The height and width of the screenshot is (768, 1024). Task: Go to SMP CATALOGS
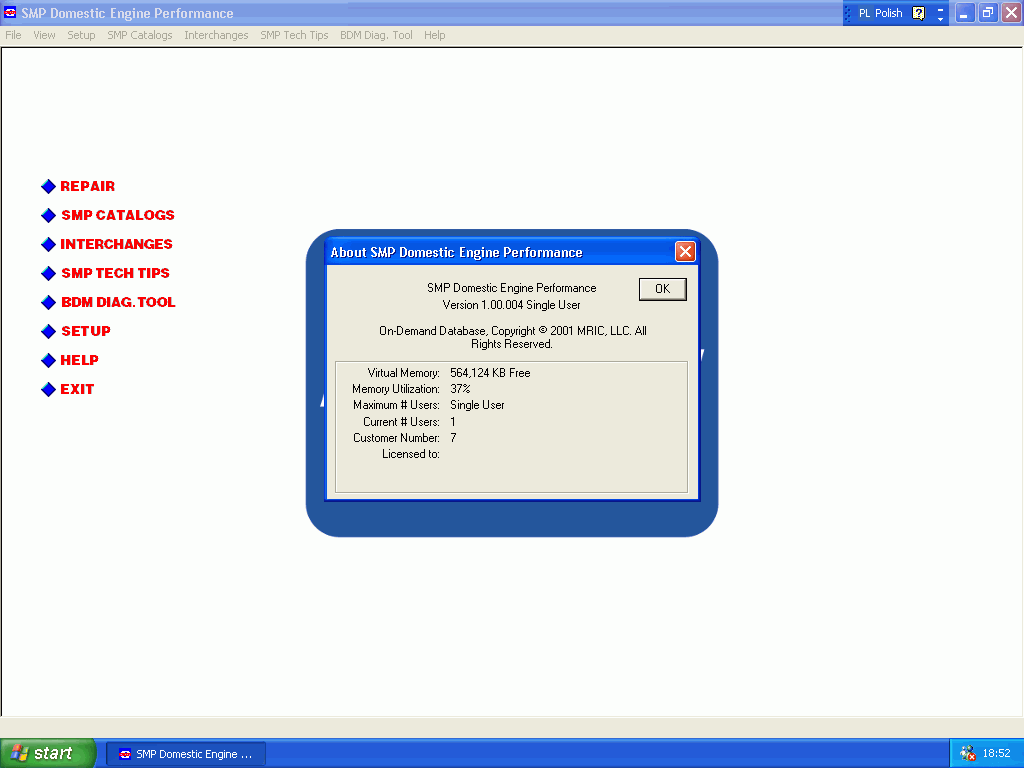[118, 216]
